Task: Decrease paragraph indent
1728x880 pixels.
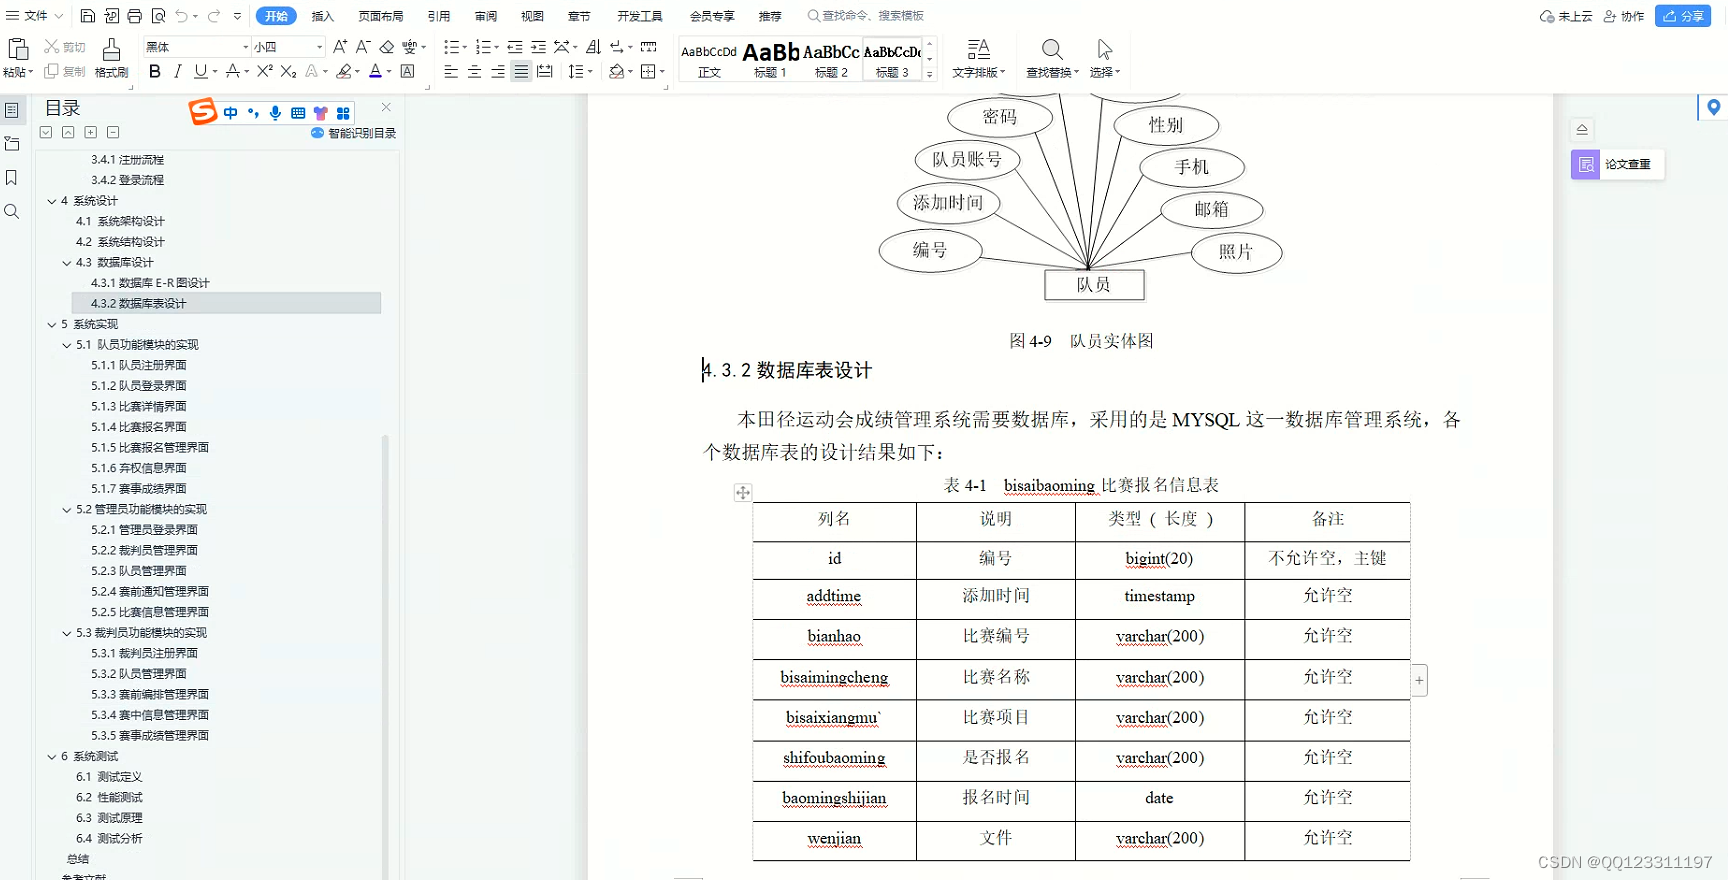Action: point(515,47)
